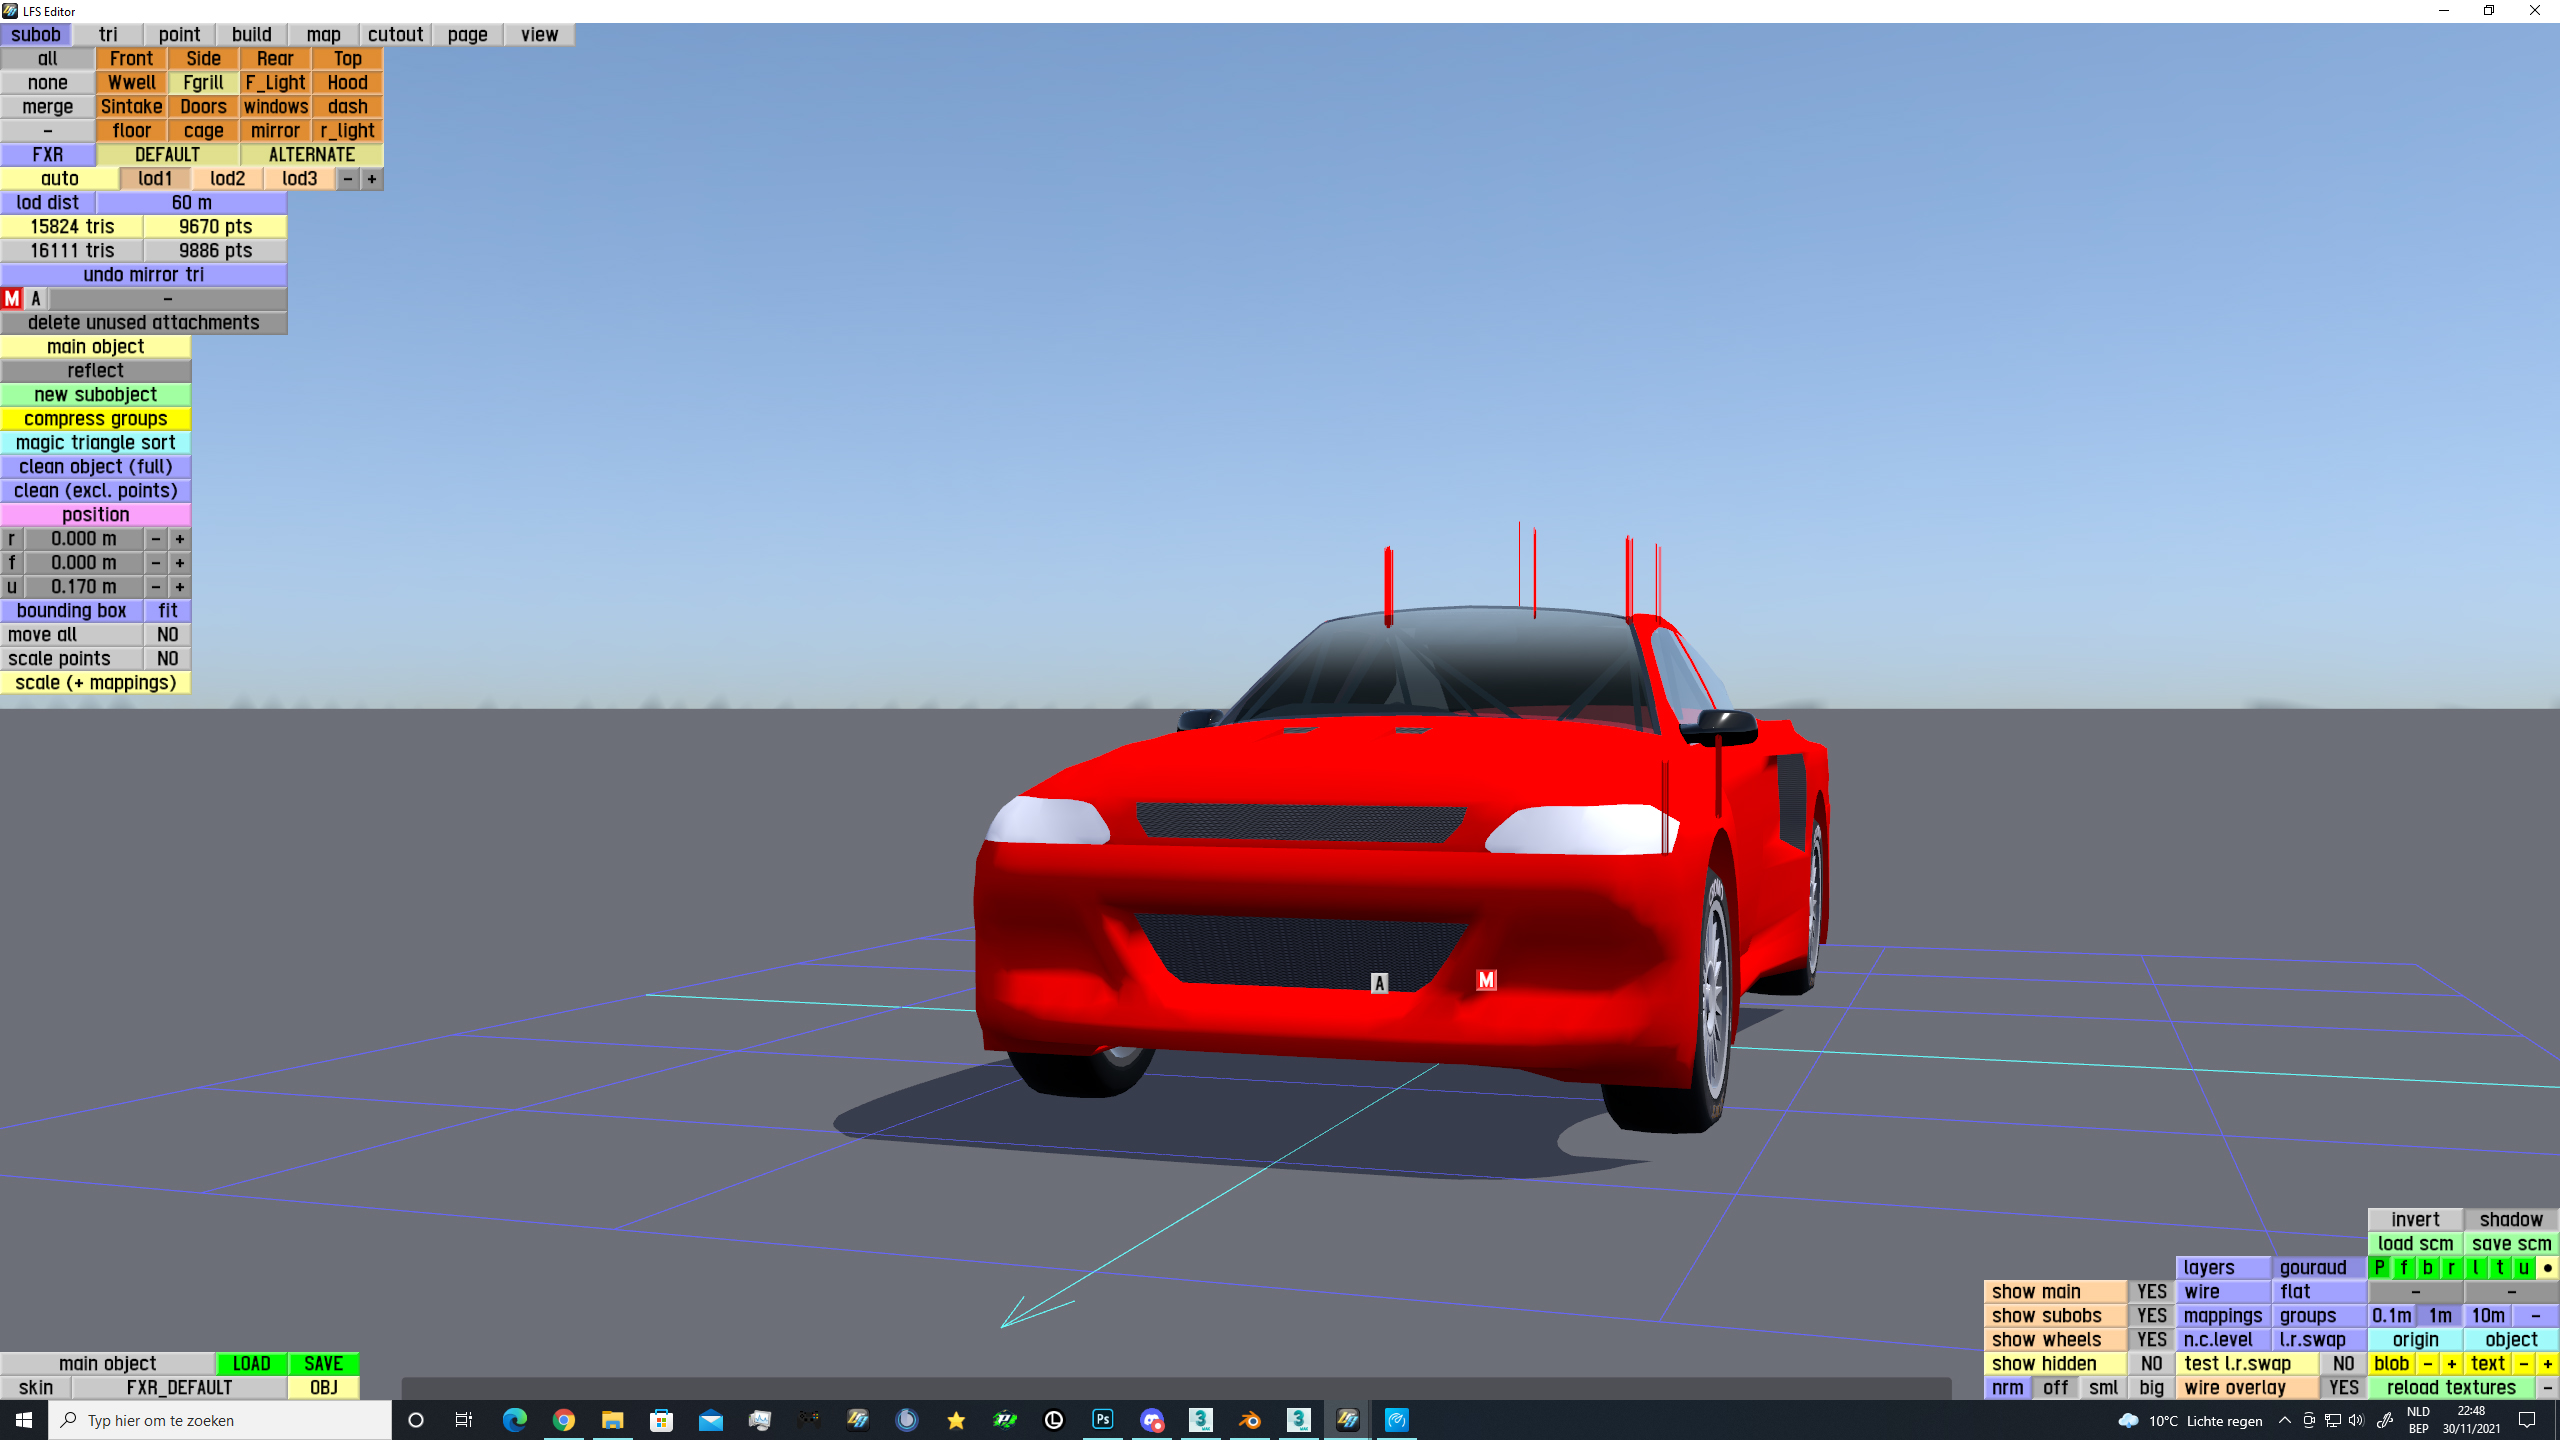Switch to the cutout tab
The image size is (2560, 1440).
pyautogui.click(x=395, y=35)
